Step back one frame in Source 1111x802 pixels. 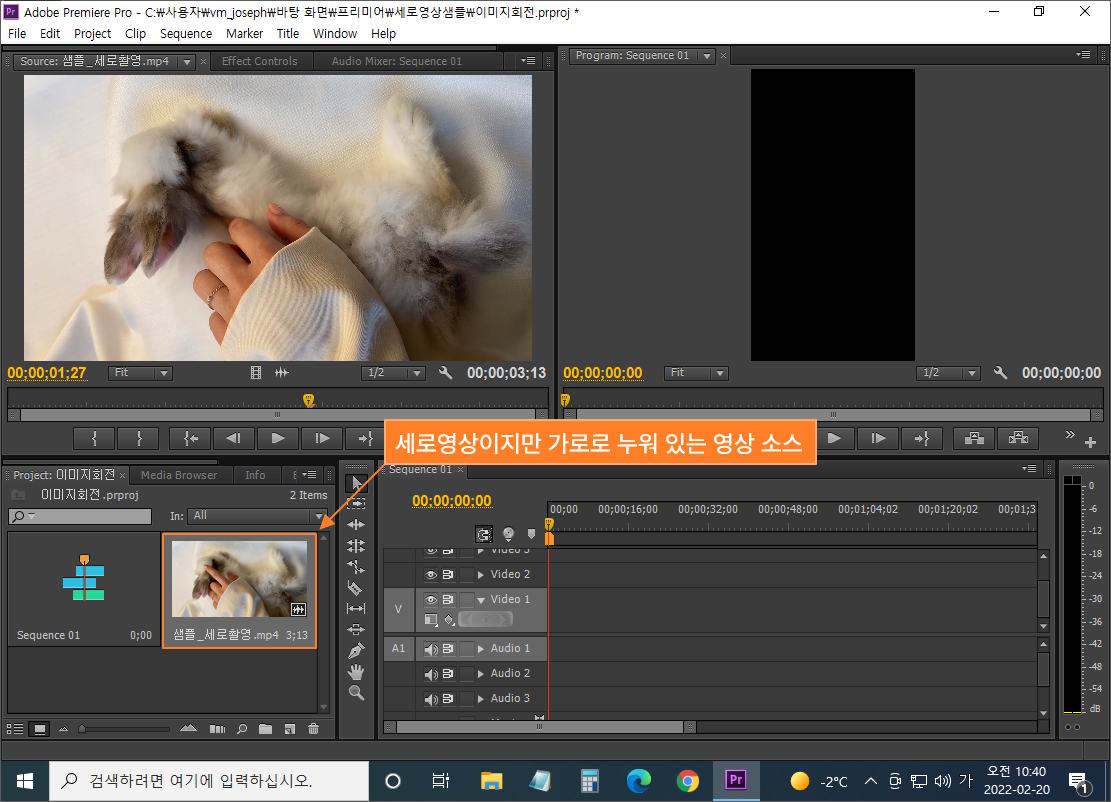(234, 439)
